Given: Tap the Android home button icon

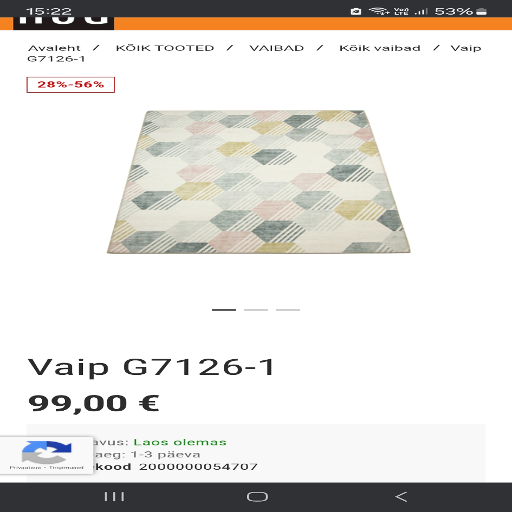Looking at the screenshot, I should click(257, 497).
